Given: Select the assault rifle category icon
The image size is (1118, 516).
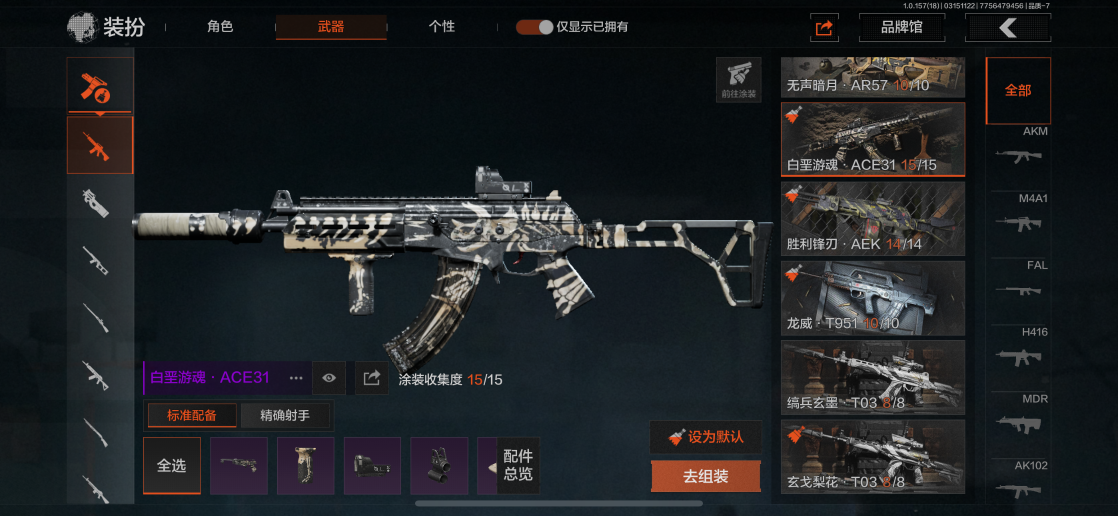Looking at the screenshot, I should [100, 145].
